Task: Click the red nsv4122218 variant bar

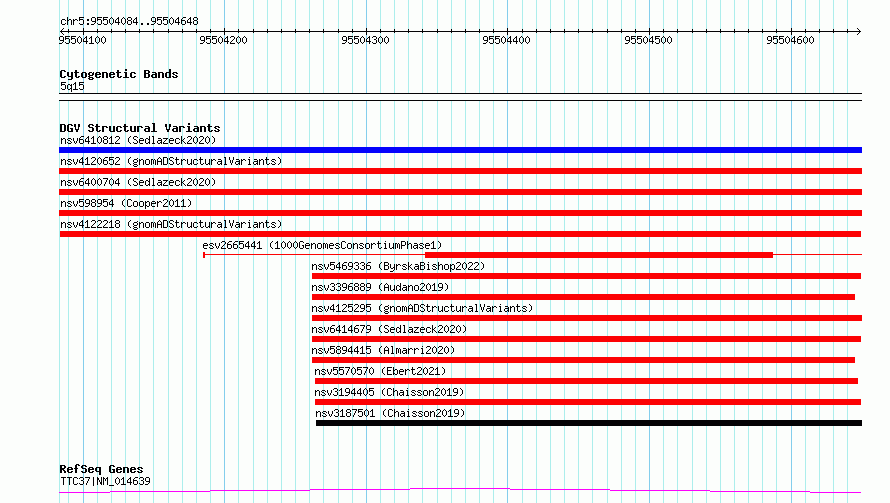Action: coord(460,234)
